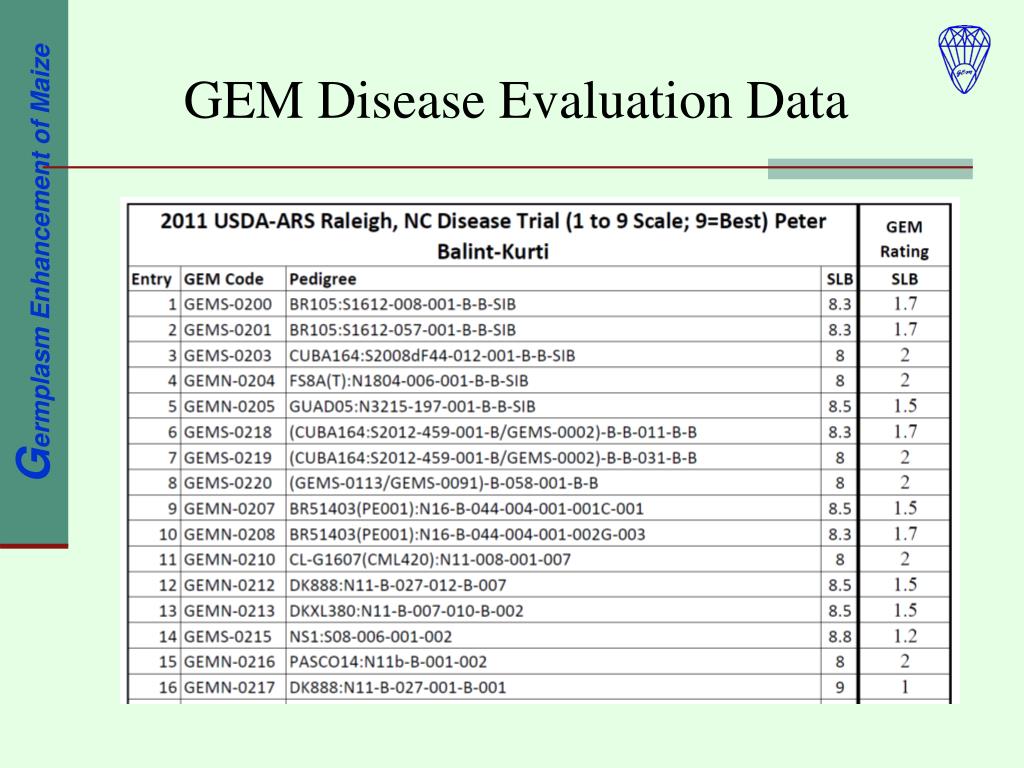Click pedigree DK888:N11-B-027-001-B-001
Viewport: 1024px width, 768px height.
[x=398, y=687]
